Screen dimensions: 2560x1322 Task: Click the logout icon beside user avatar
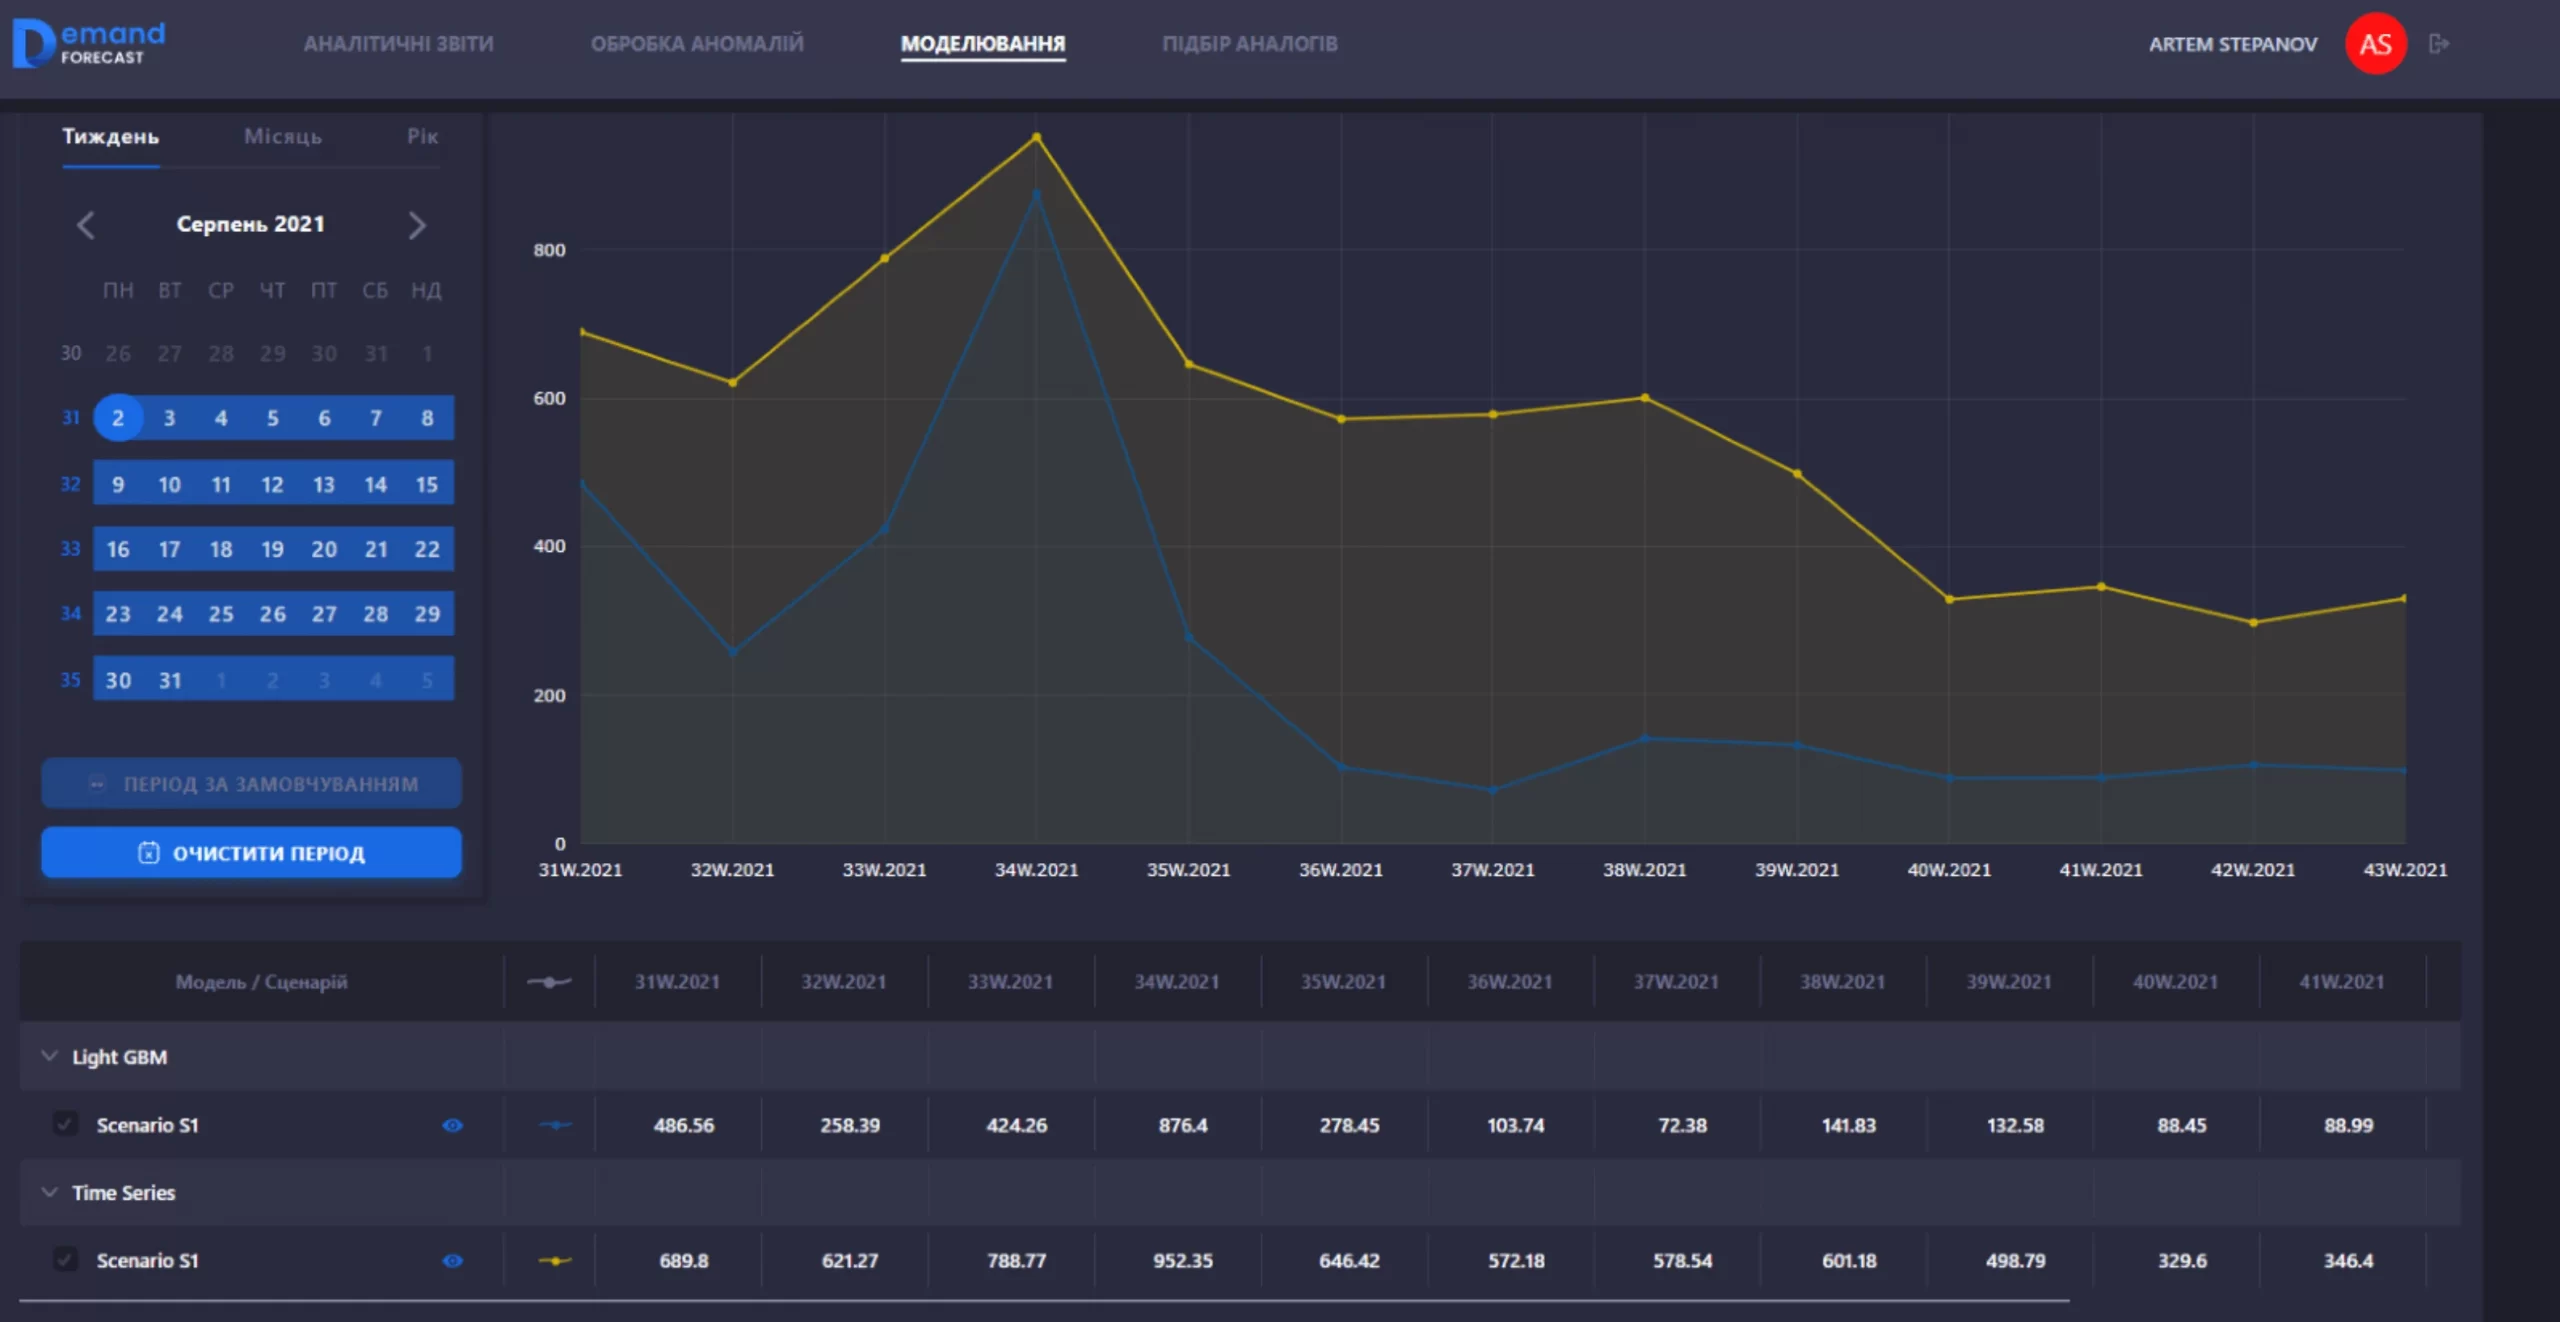[x=2438, y=44]
